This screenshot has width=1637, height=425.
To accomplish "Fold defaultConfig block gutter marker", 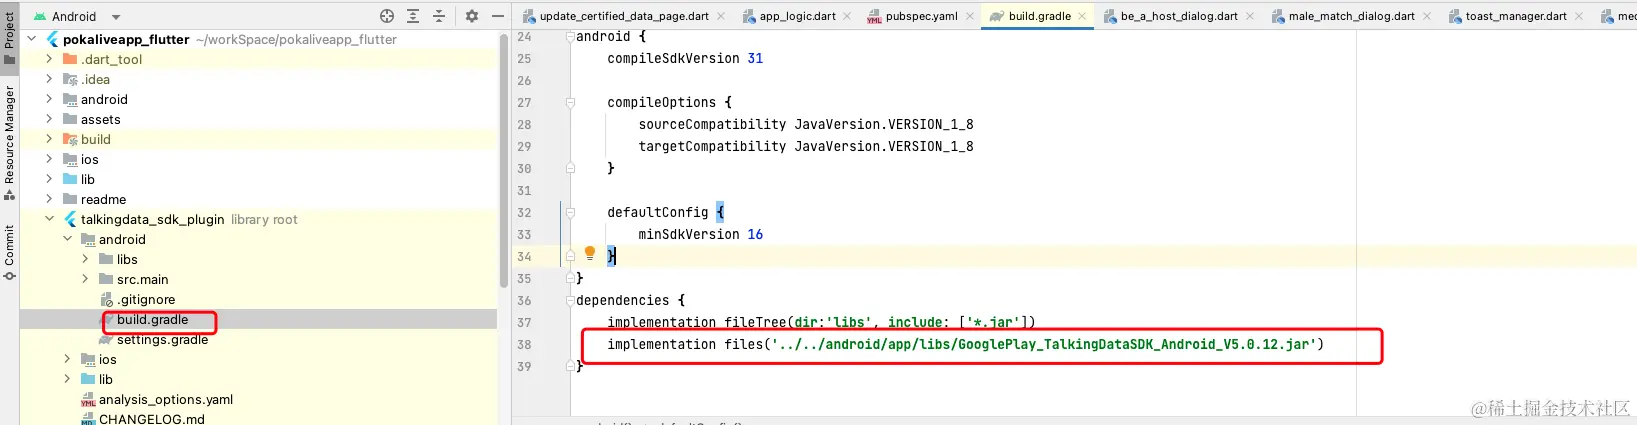I will [x=570, y=212].
